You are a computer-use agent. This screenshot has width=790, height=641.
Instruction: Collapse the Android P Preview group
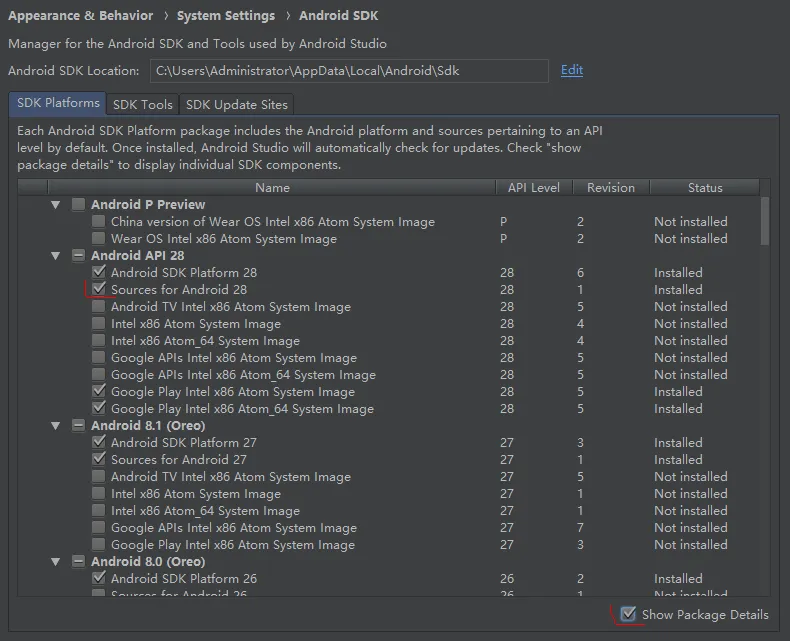click(56, 204)
